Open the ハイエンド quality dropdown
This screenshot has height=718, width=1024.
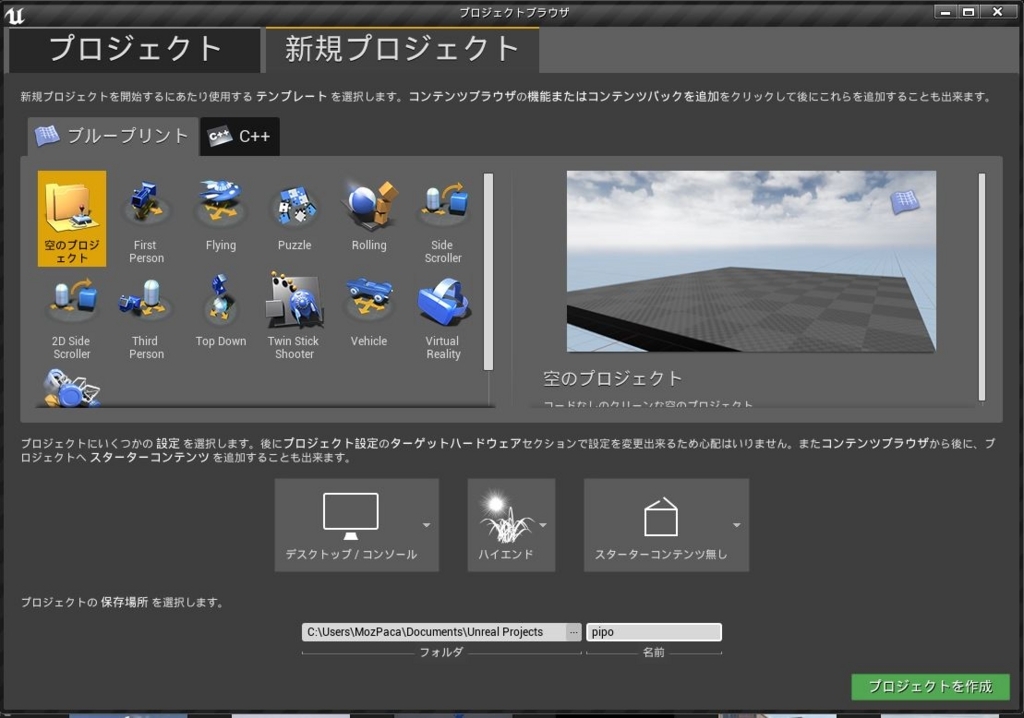tap(511, 525)
